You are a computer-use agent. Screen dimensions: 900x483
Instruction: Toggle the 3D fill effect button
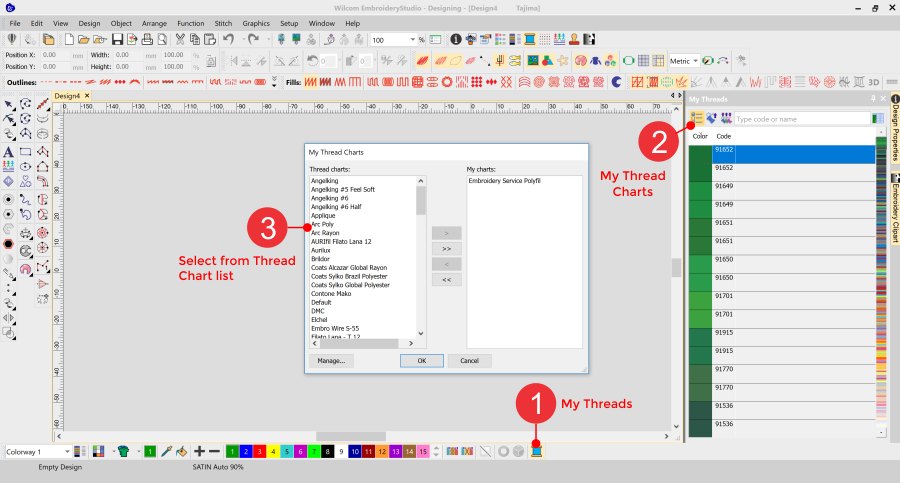point(873,82)
